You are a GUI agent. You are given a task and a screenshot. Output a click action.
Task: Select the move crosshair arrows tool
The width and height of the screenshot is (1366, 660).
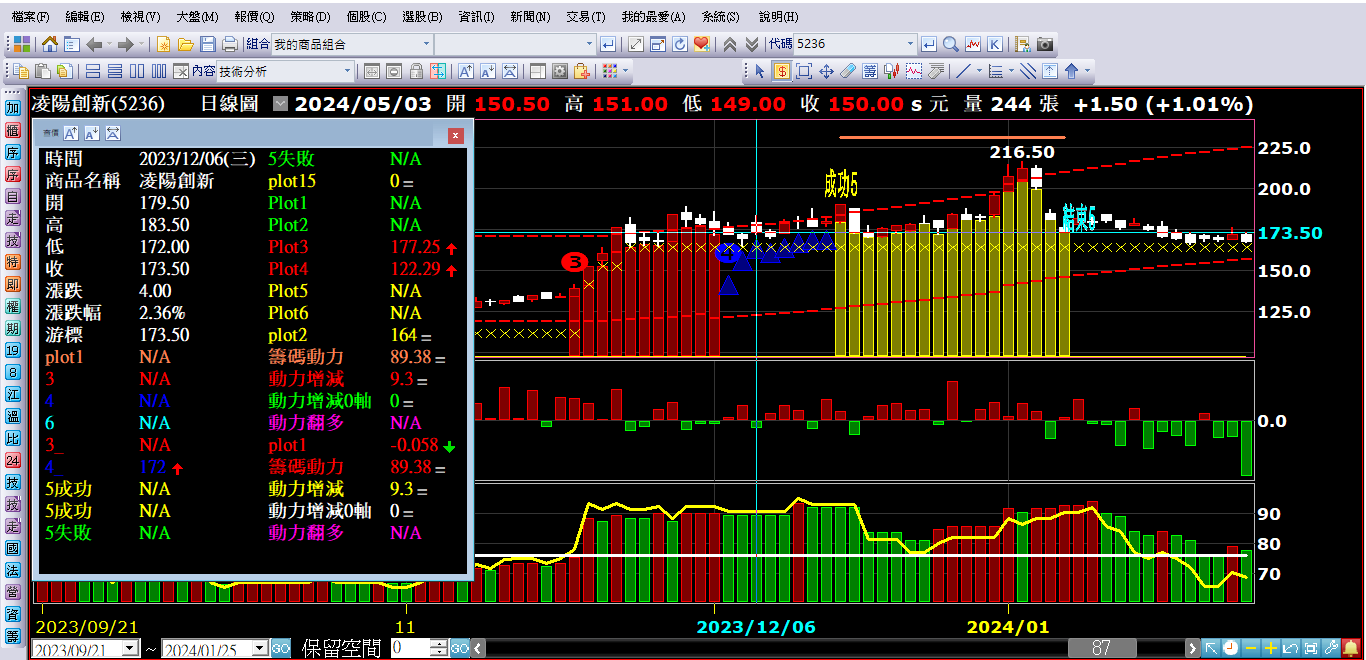826,71
